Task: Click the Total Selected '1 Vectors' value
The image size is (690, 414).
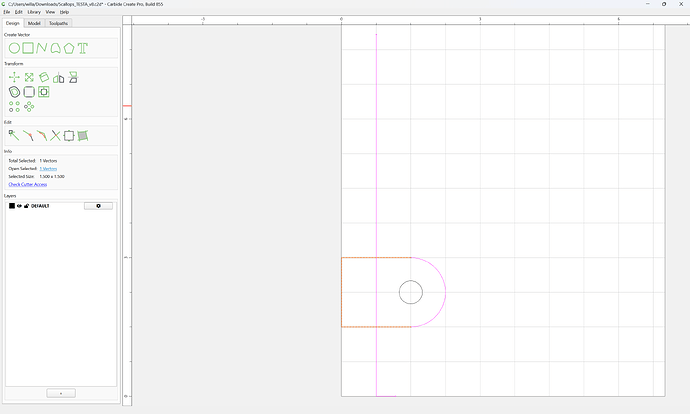Action: [48, 161]
